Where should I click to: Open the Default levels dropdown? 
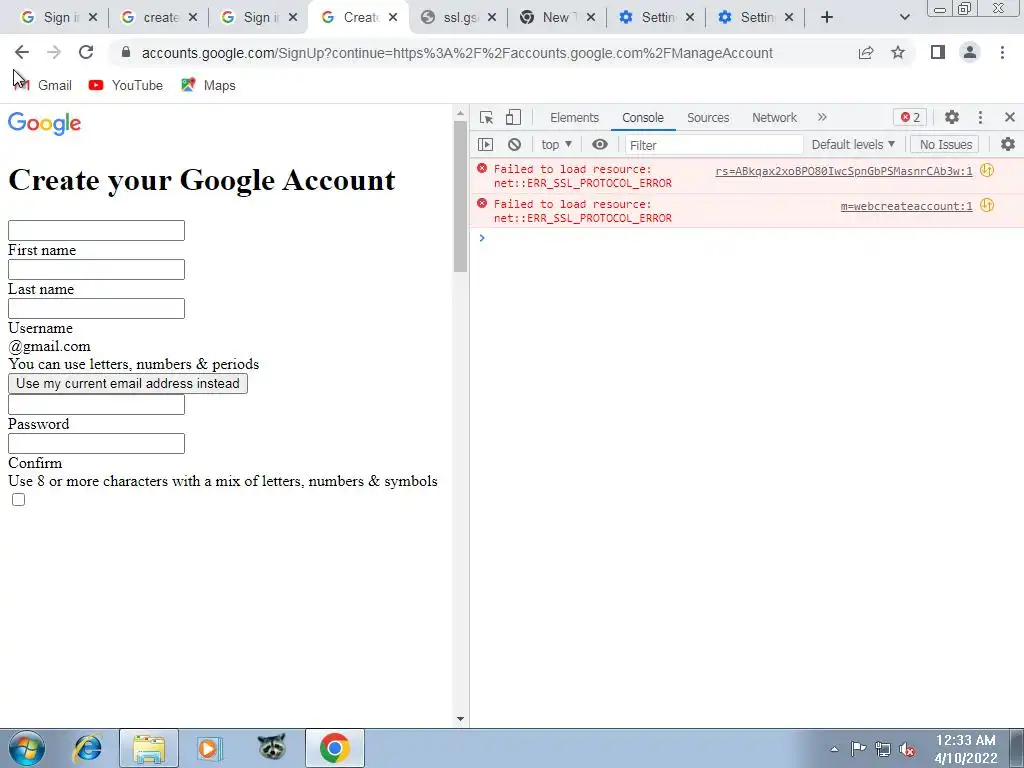point(853,144)
